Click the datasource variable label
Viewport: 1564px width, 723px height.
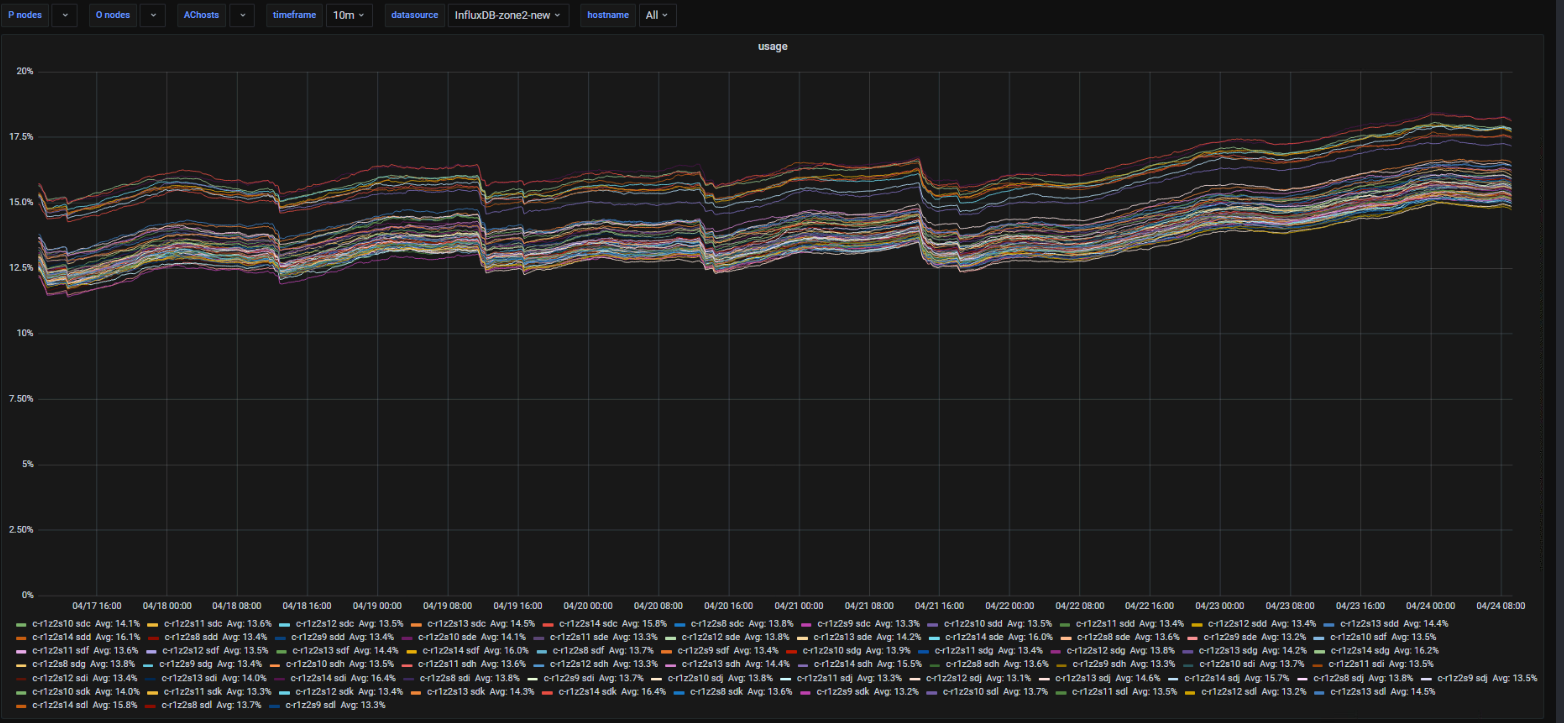tap(414, 15)
